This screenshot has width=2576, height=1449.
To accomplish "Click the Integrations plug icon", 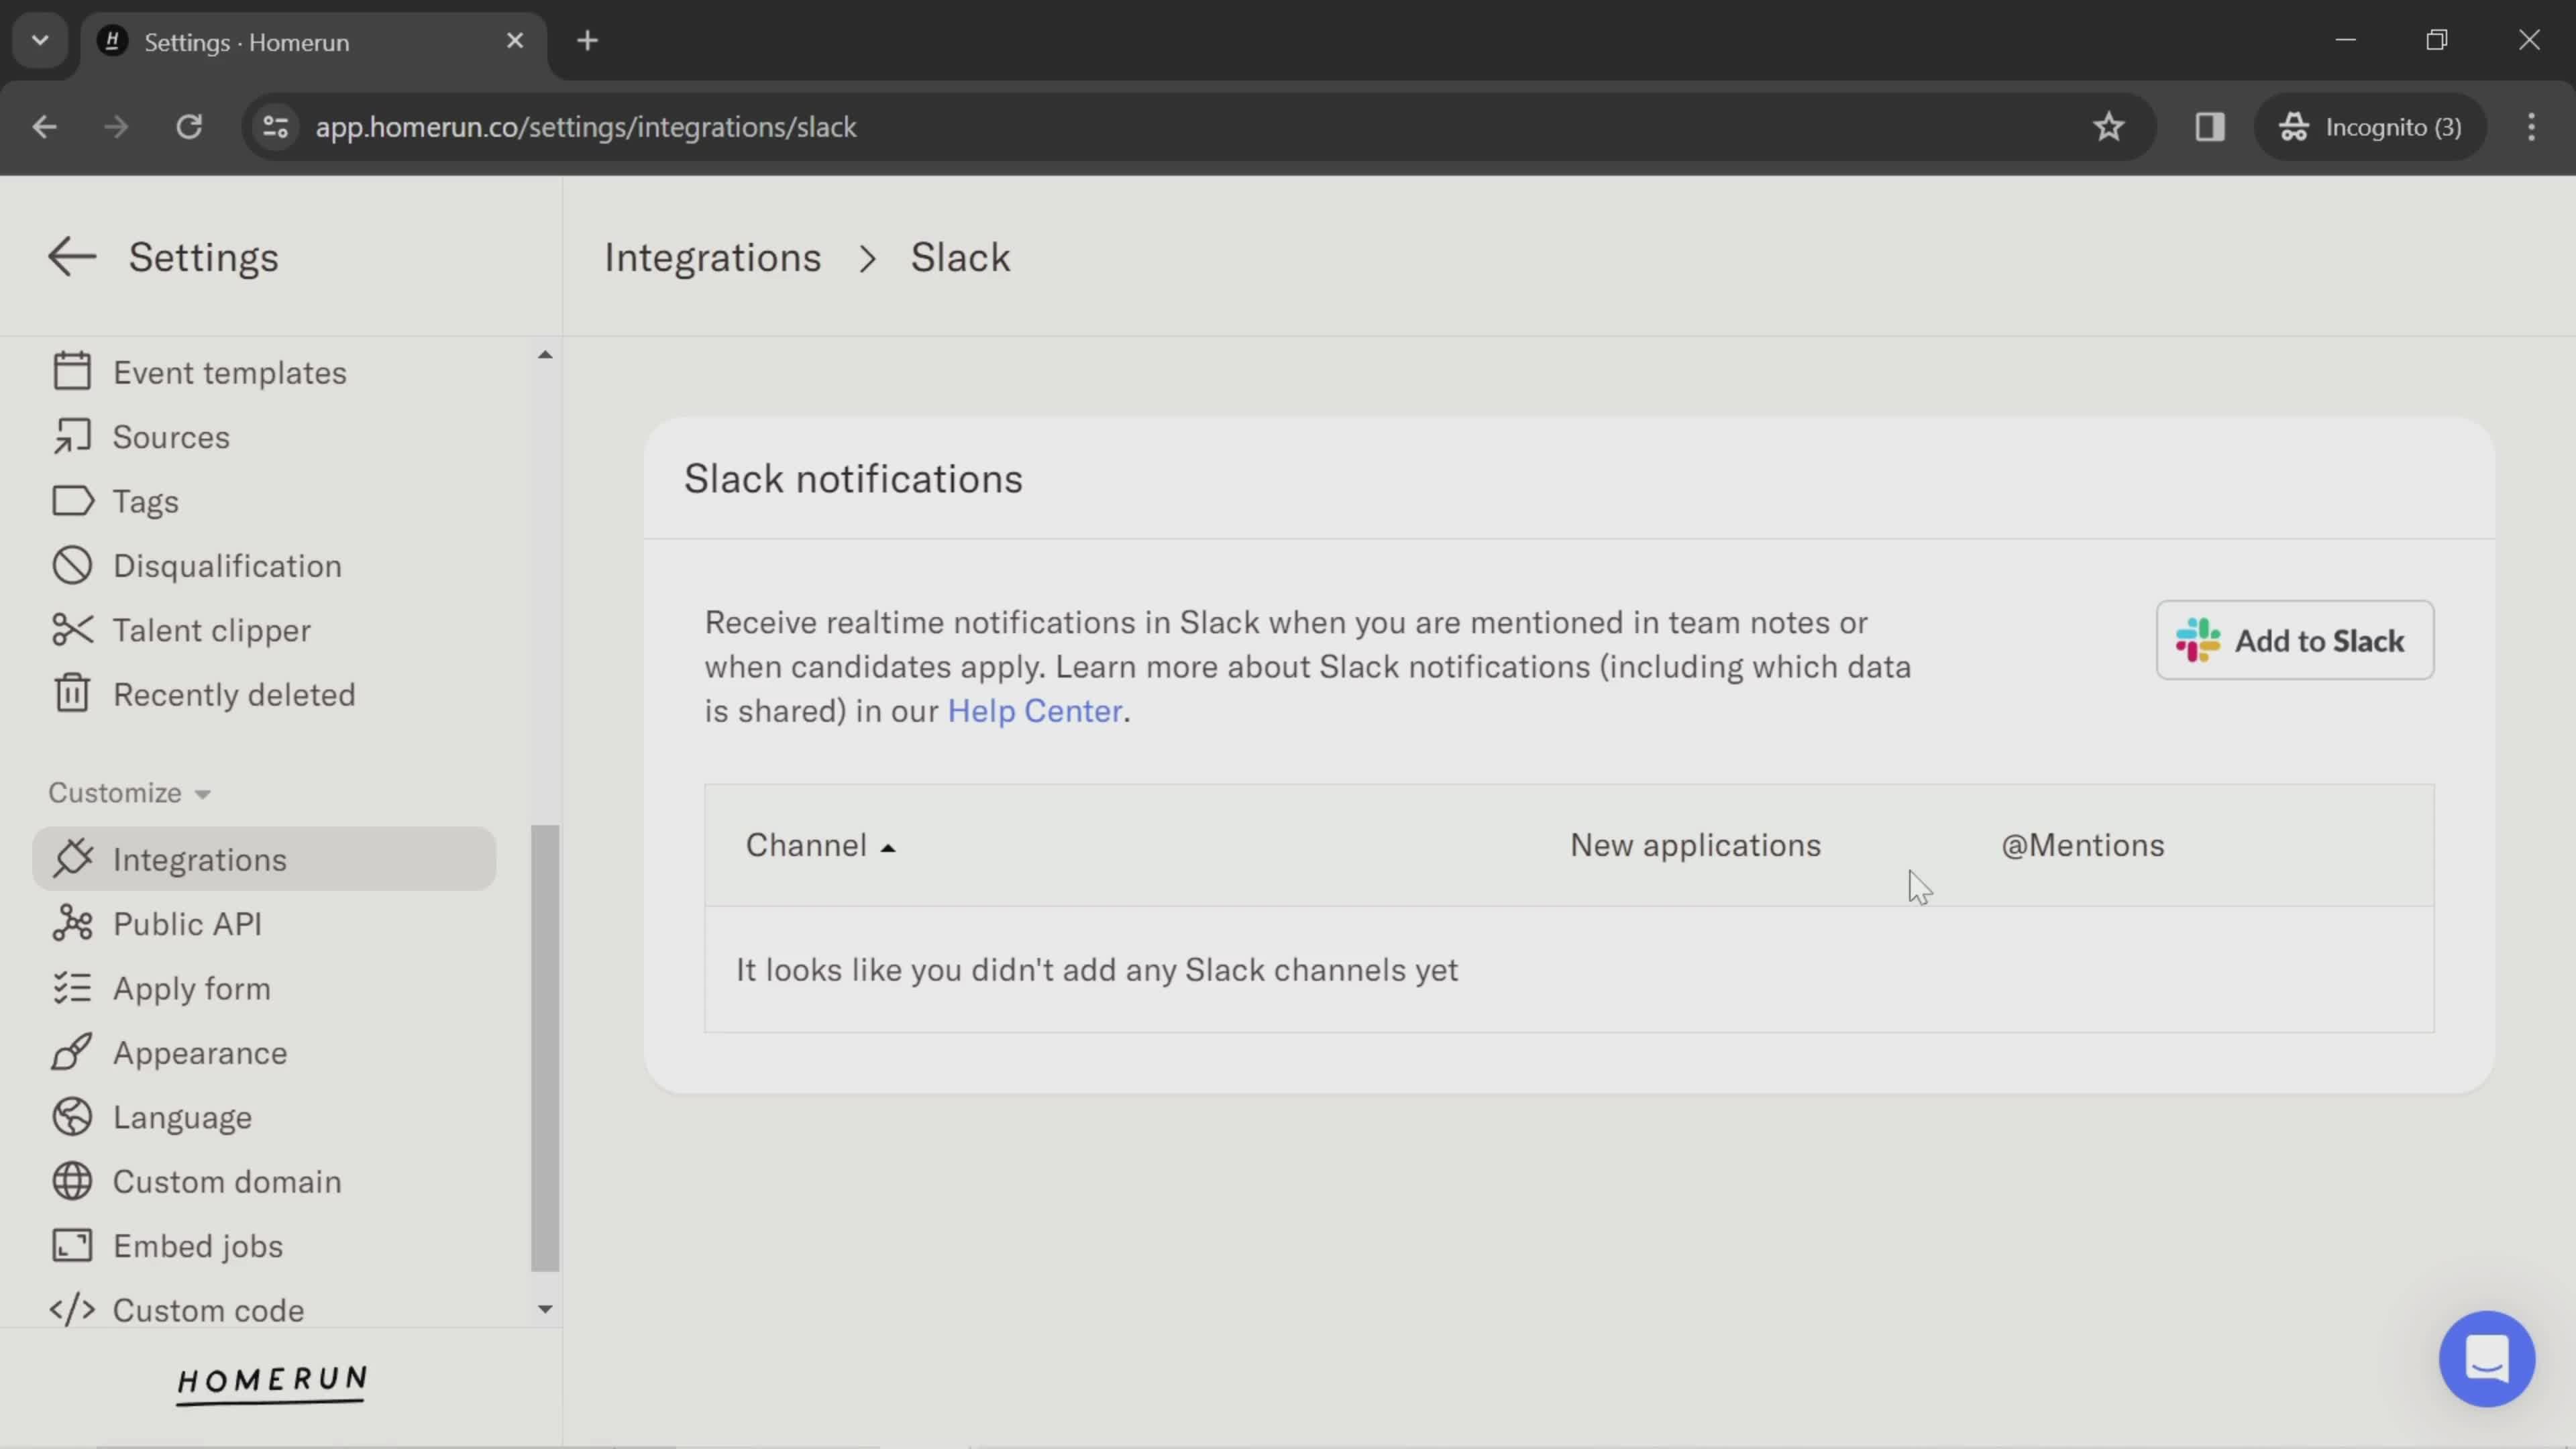I will pos(72,859).
